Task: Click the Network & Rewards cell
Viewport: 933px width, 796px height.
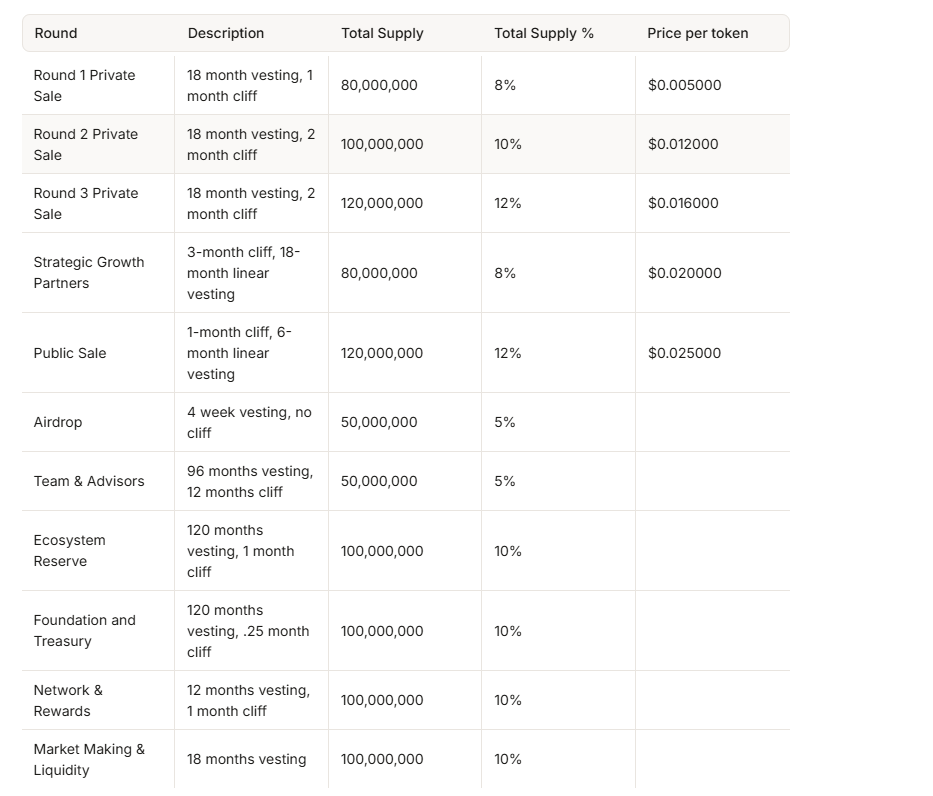Action: click(68, 700)
